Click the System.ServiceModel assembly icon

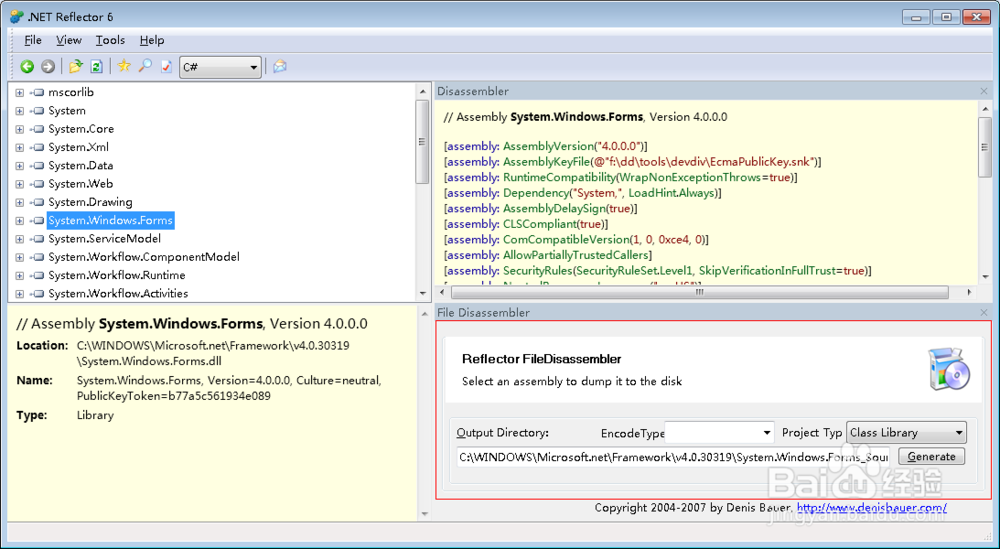click(x=37, y=238)
